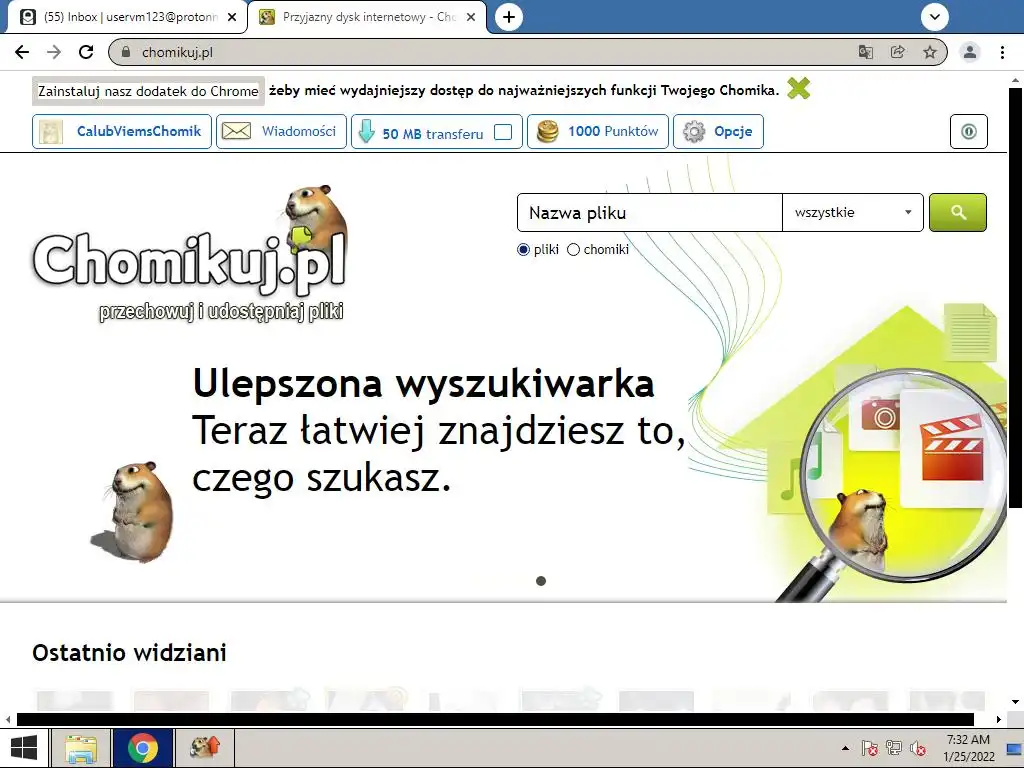This screenshot has height=768, width=1024.
Task: Switch to the Inbox protonmail tab
Action: click(127, 18)
